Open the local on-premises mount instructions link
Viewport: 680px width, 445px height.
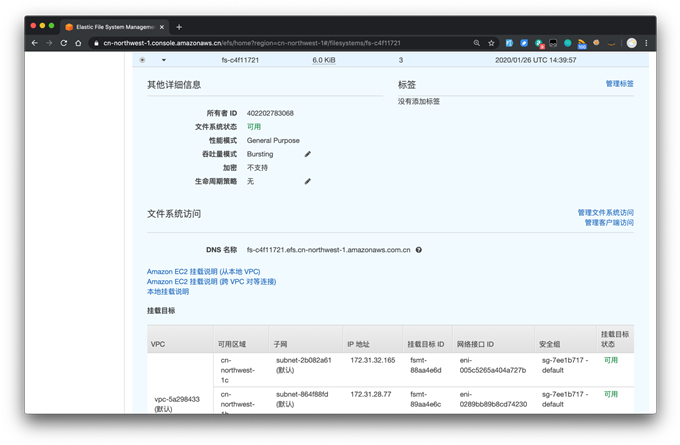[168, 291]
